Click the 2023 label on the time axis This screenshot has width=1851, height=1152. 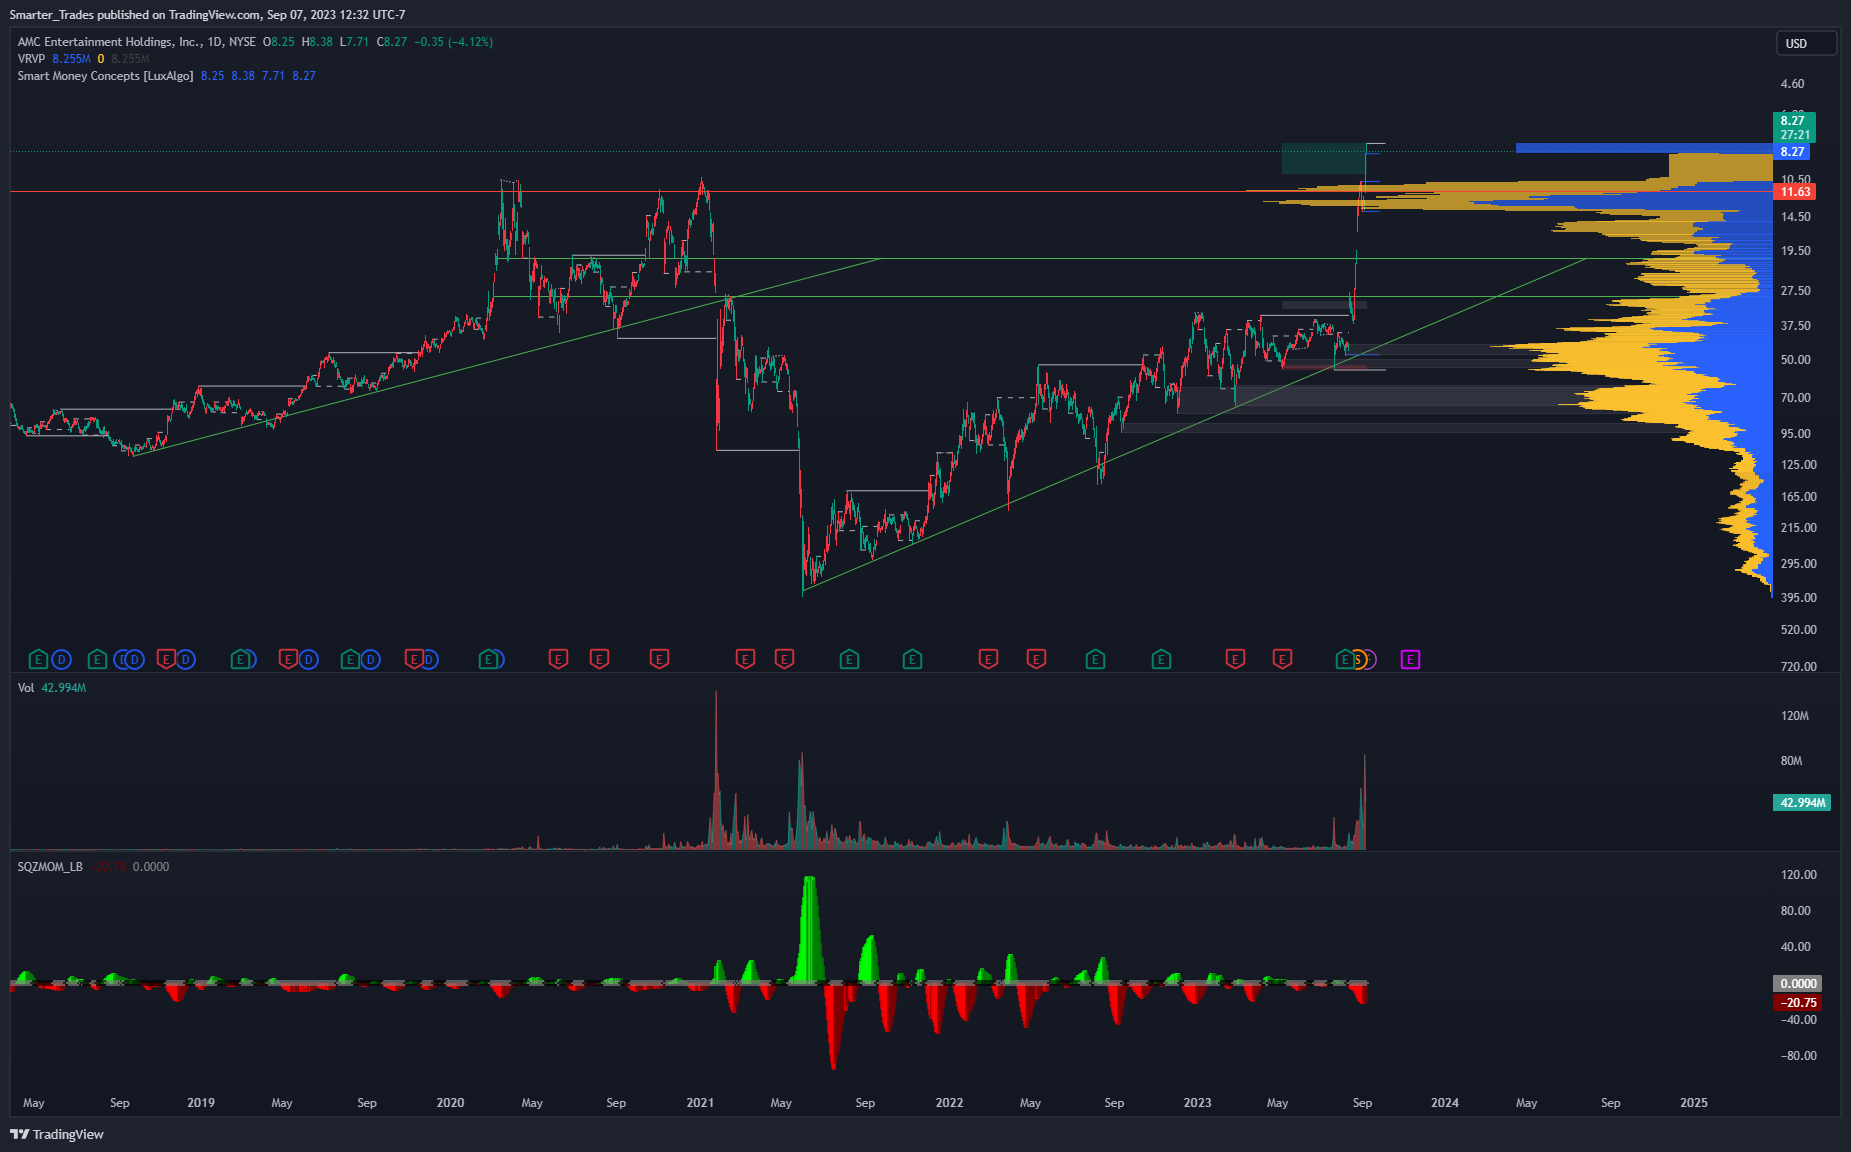click(1197, 1103)
